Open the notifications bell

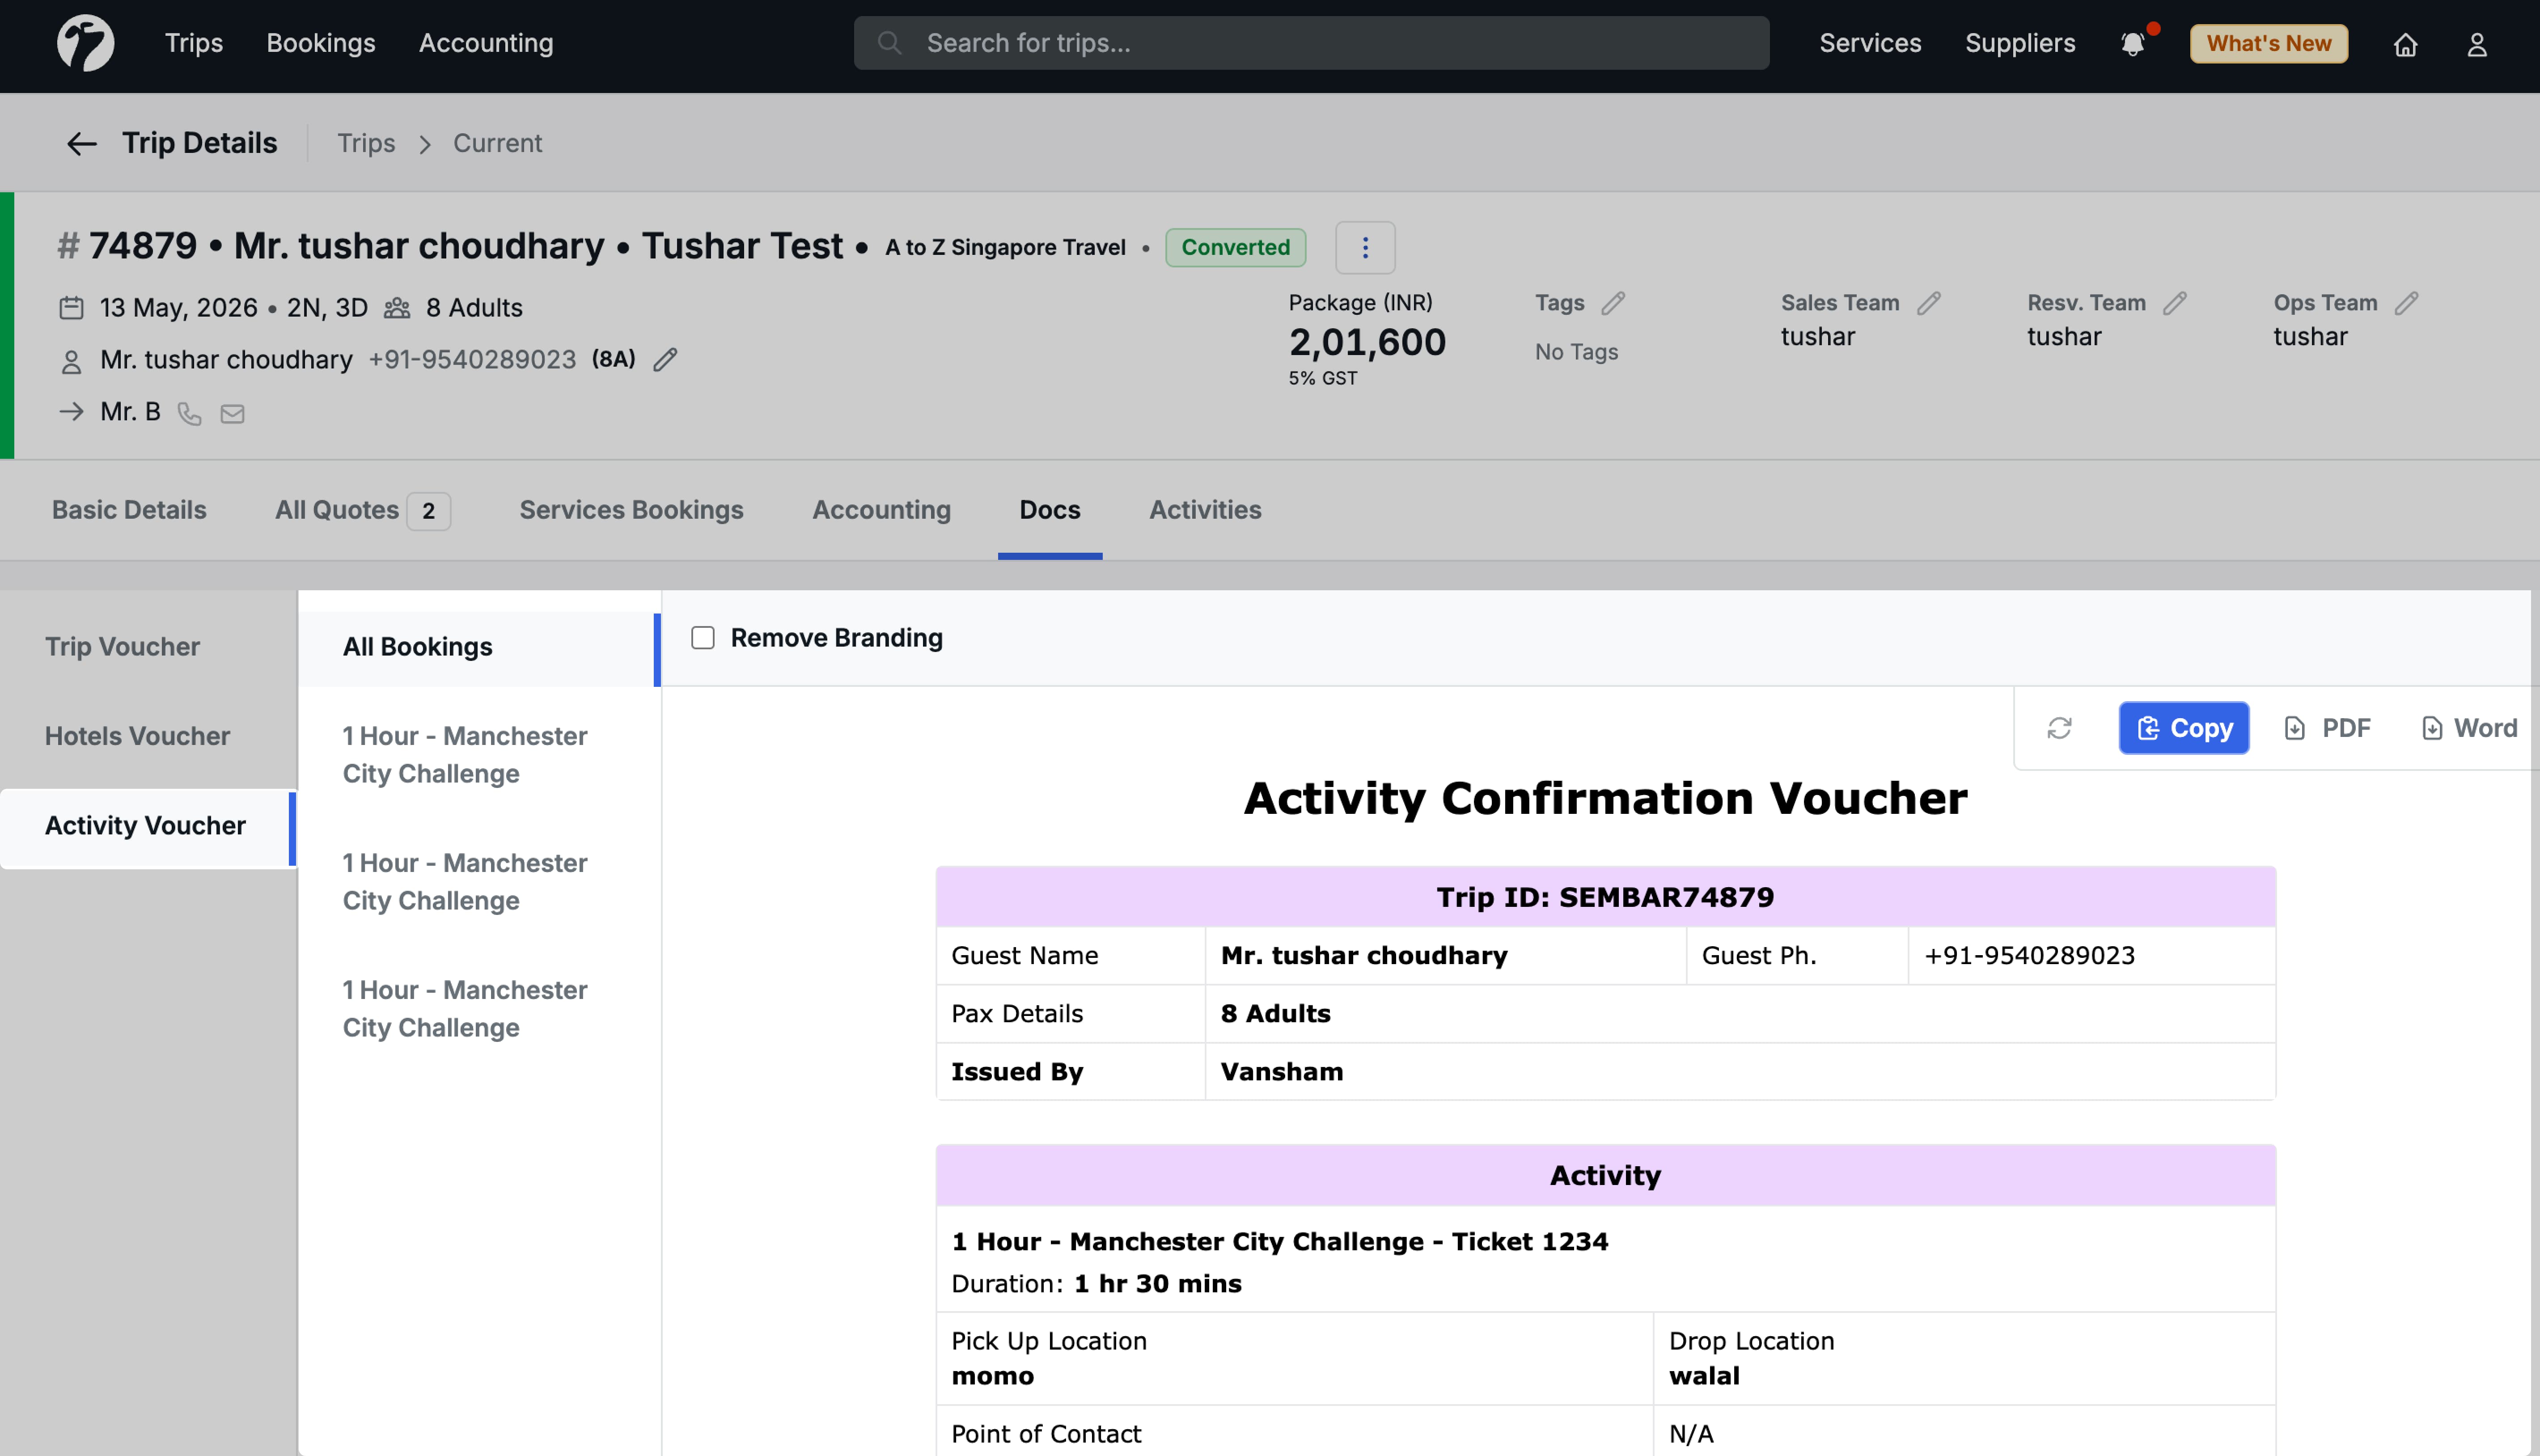click(2132, 44)
